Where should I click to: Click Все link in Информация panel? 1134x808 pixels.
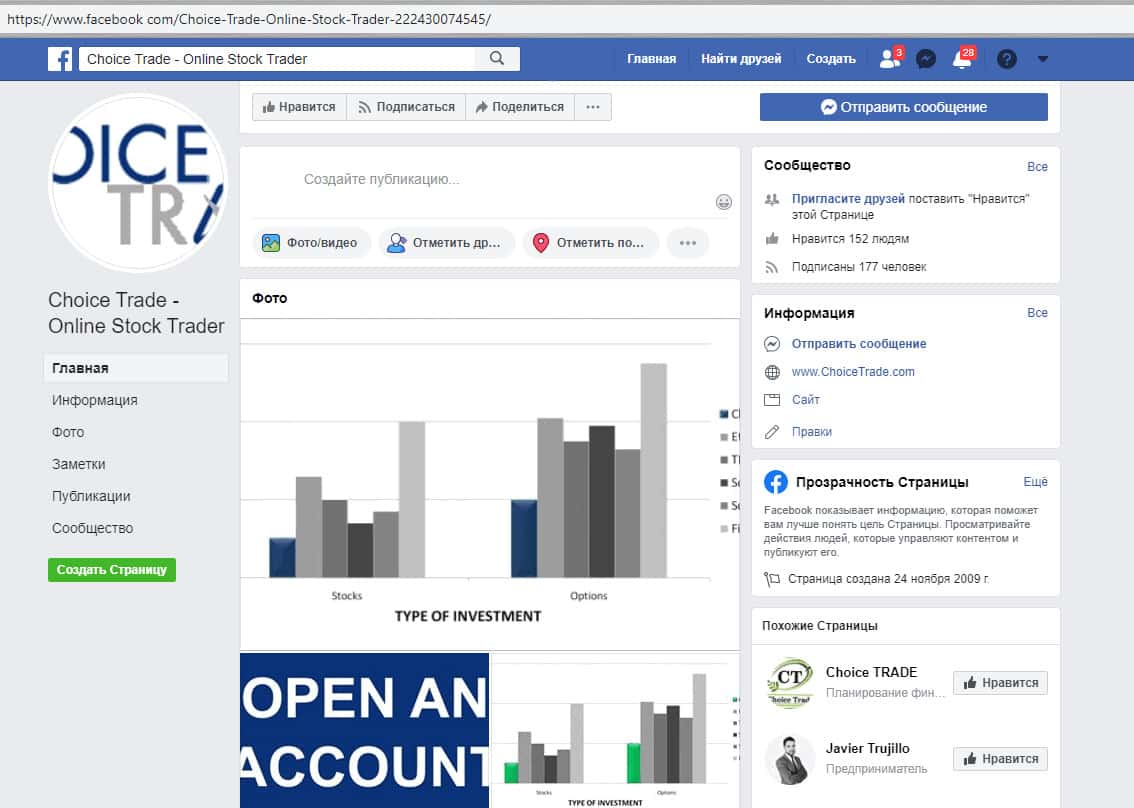tap(1037, 312)
